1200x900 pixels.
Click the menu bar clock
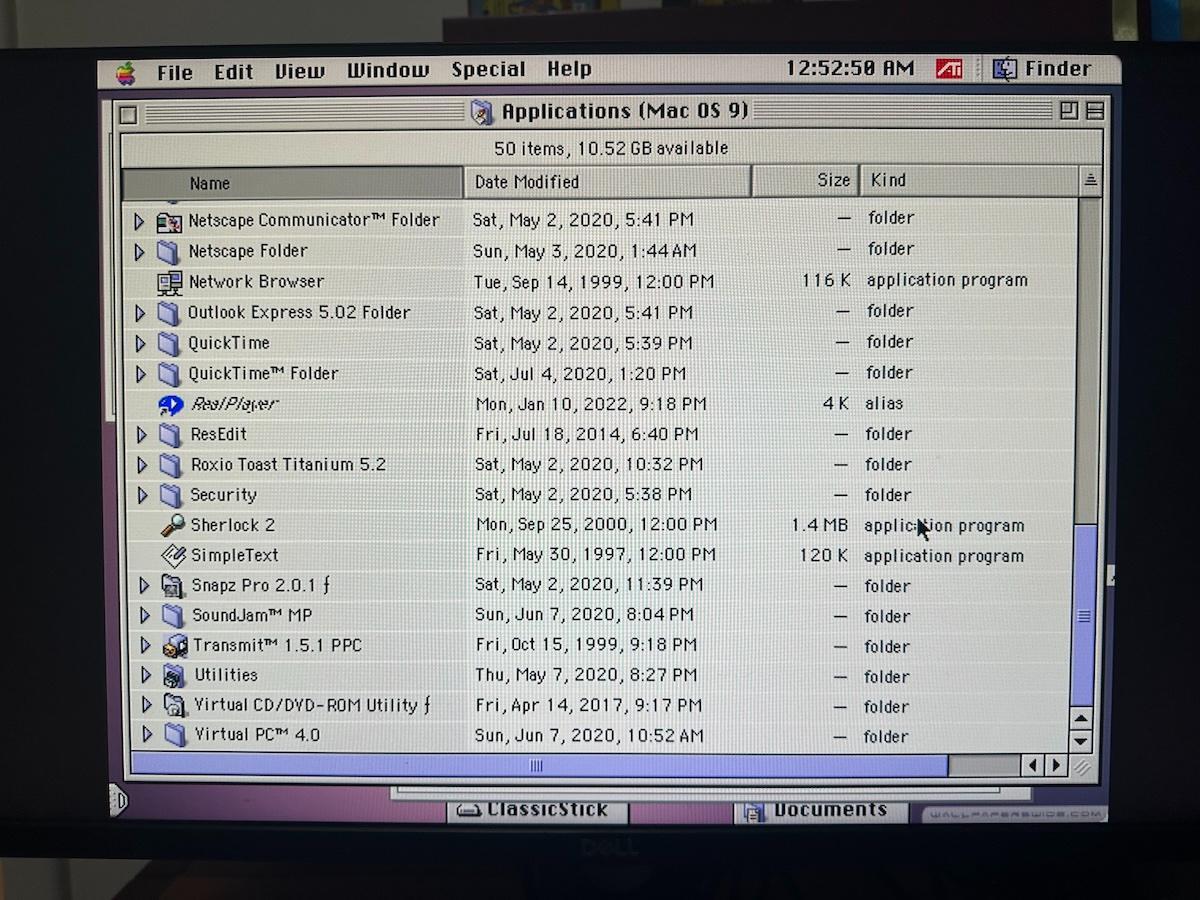849,69
